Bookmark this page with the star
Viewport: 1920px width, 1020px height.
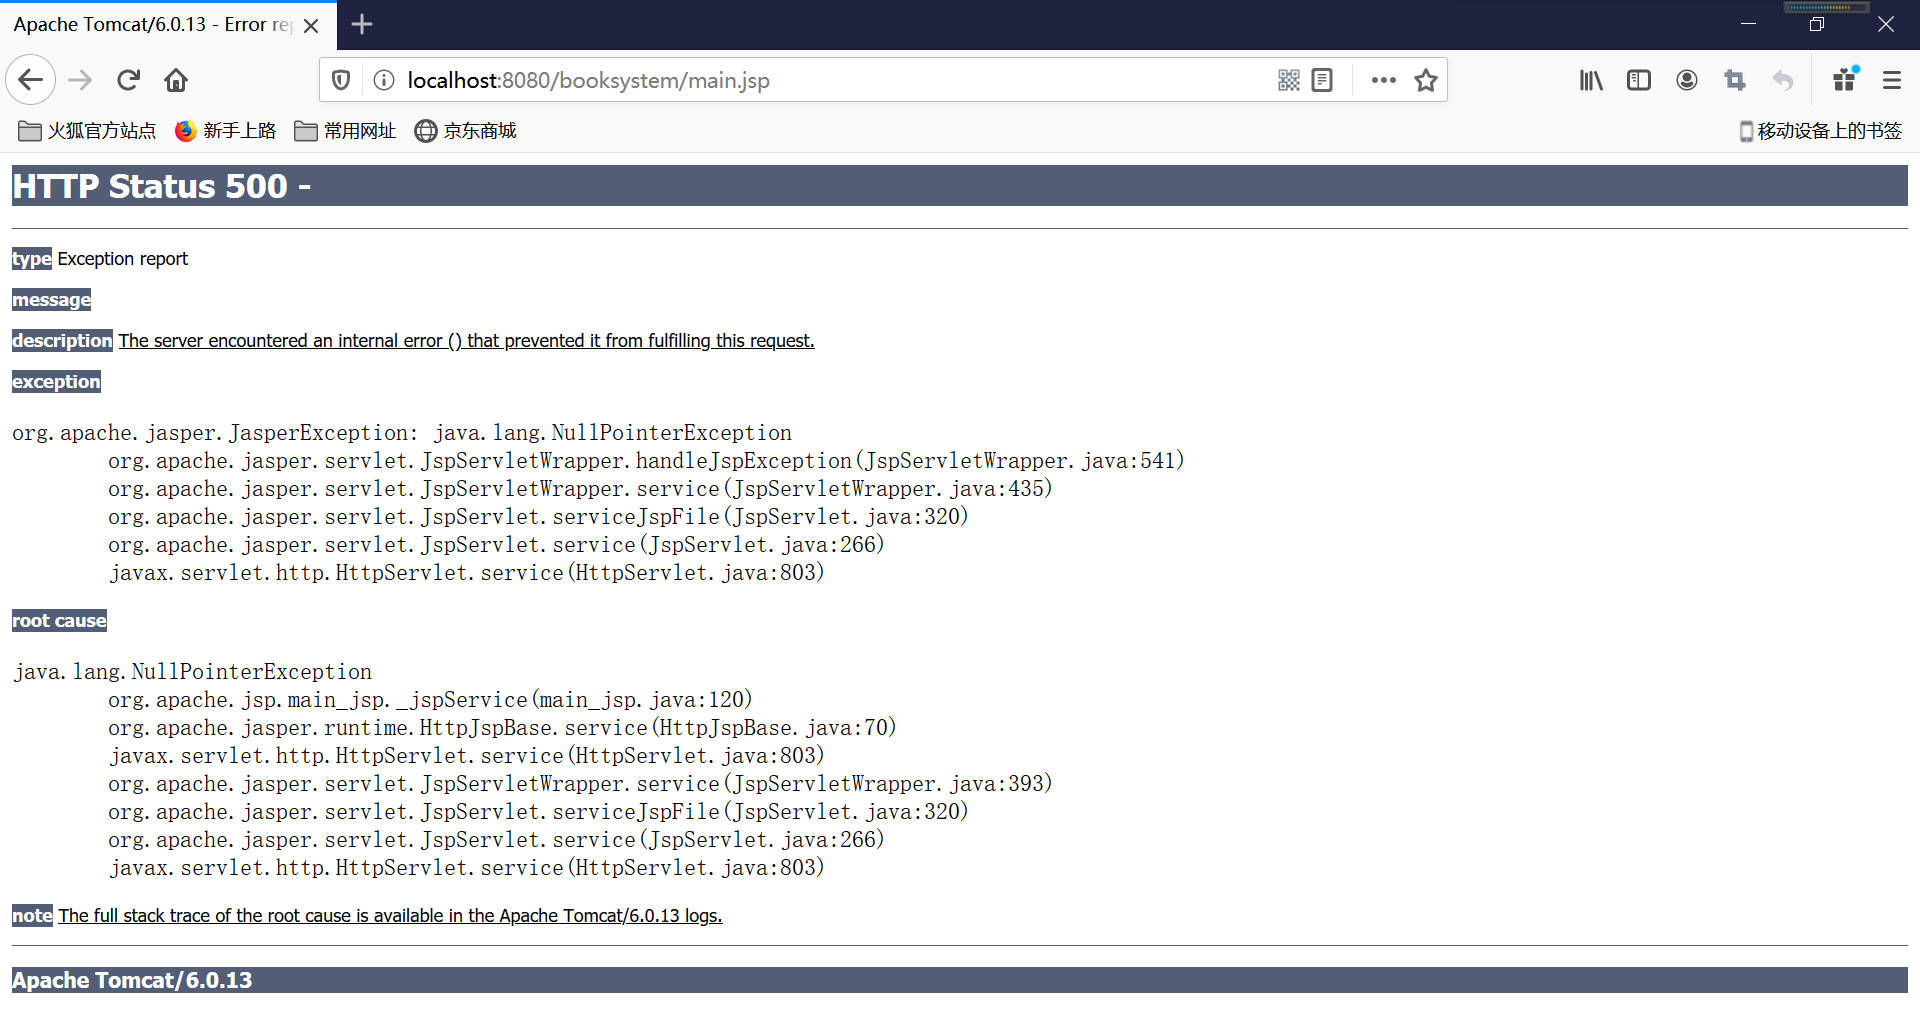tap(1426, 80)
